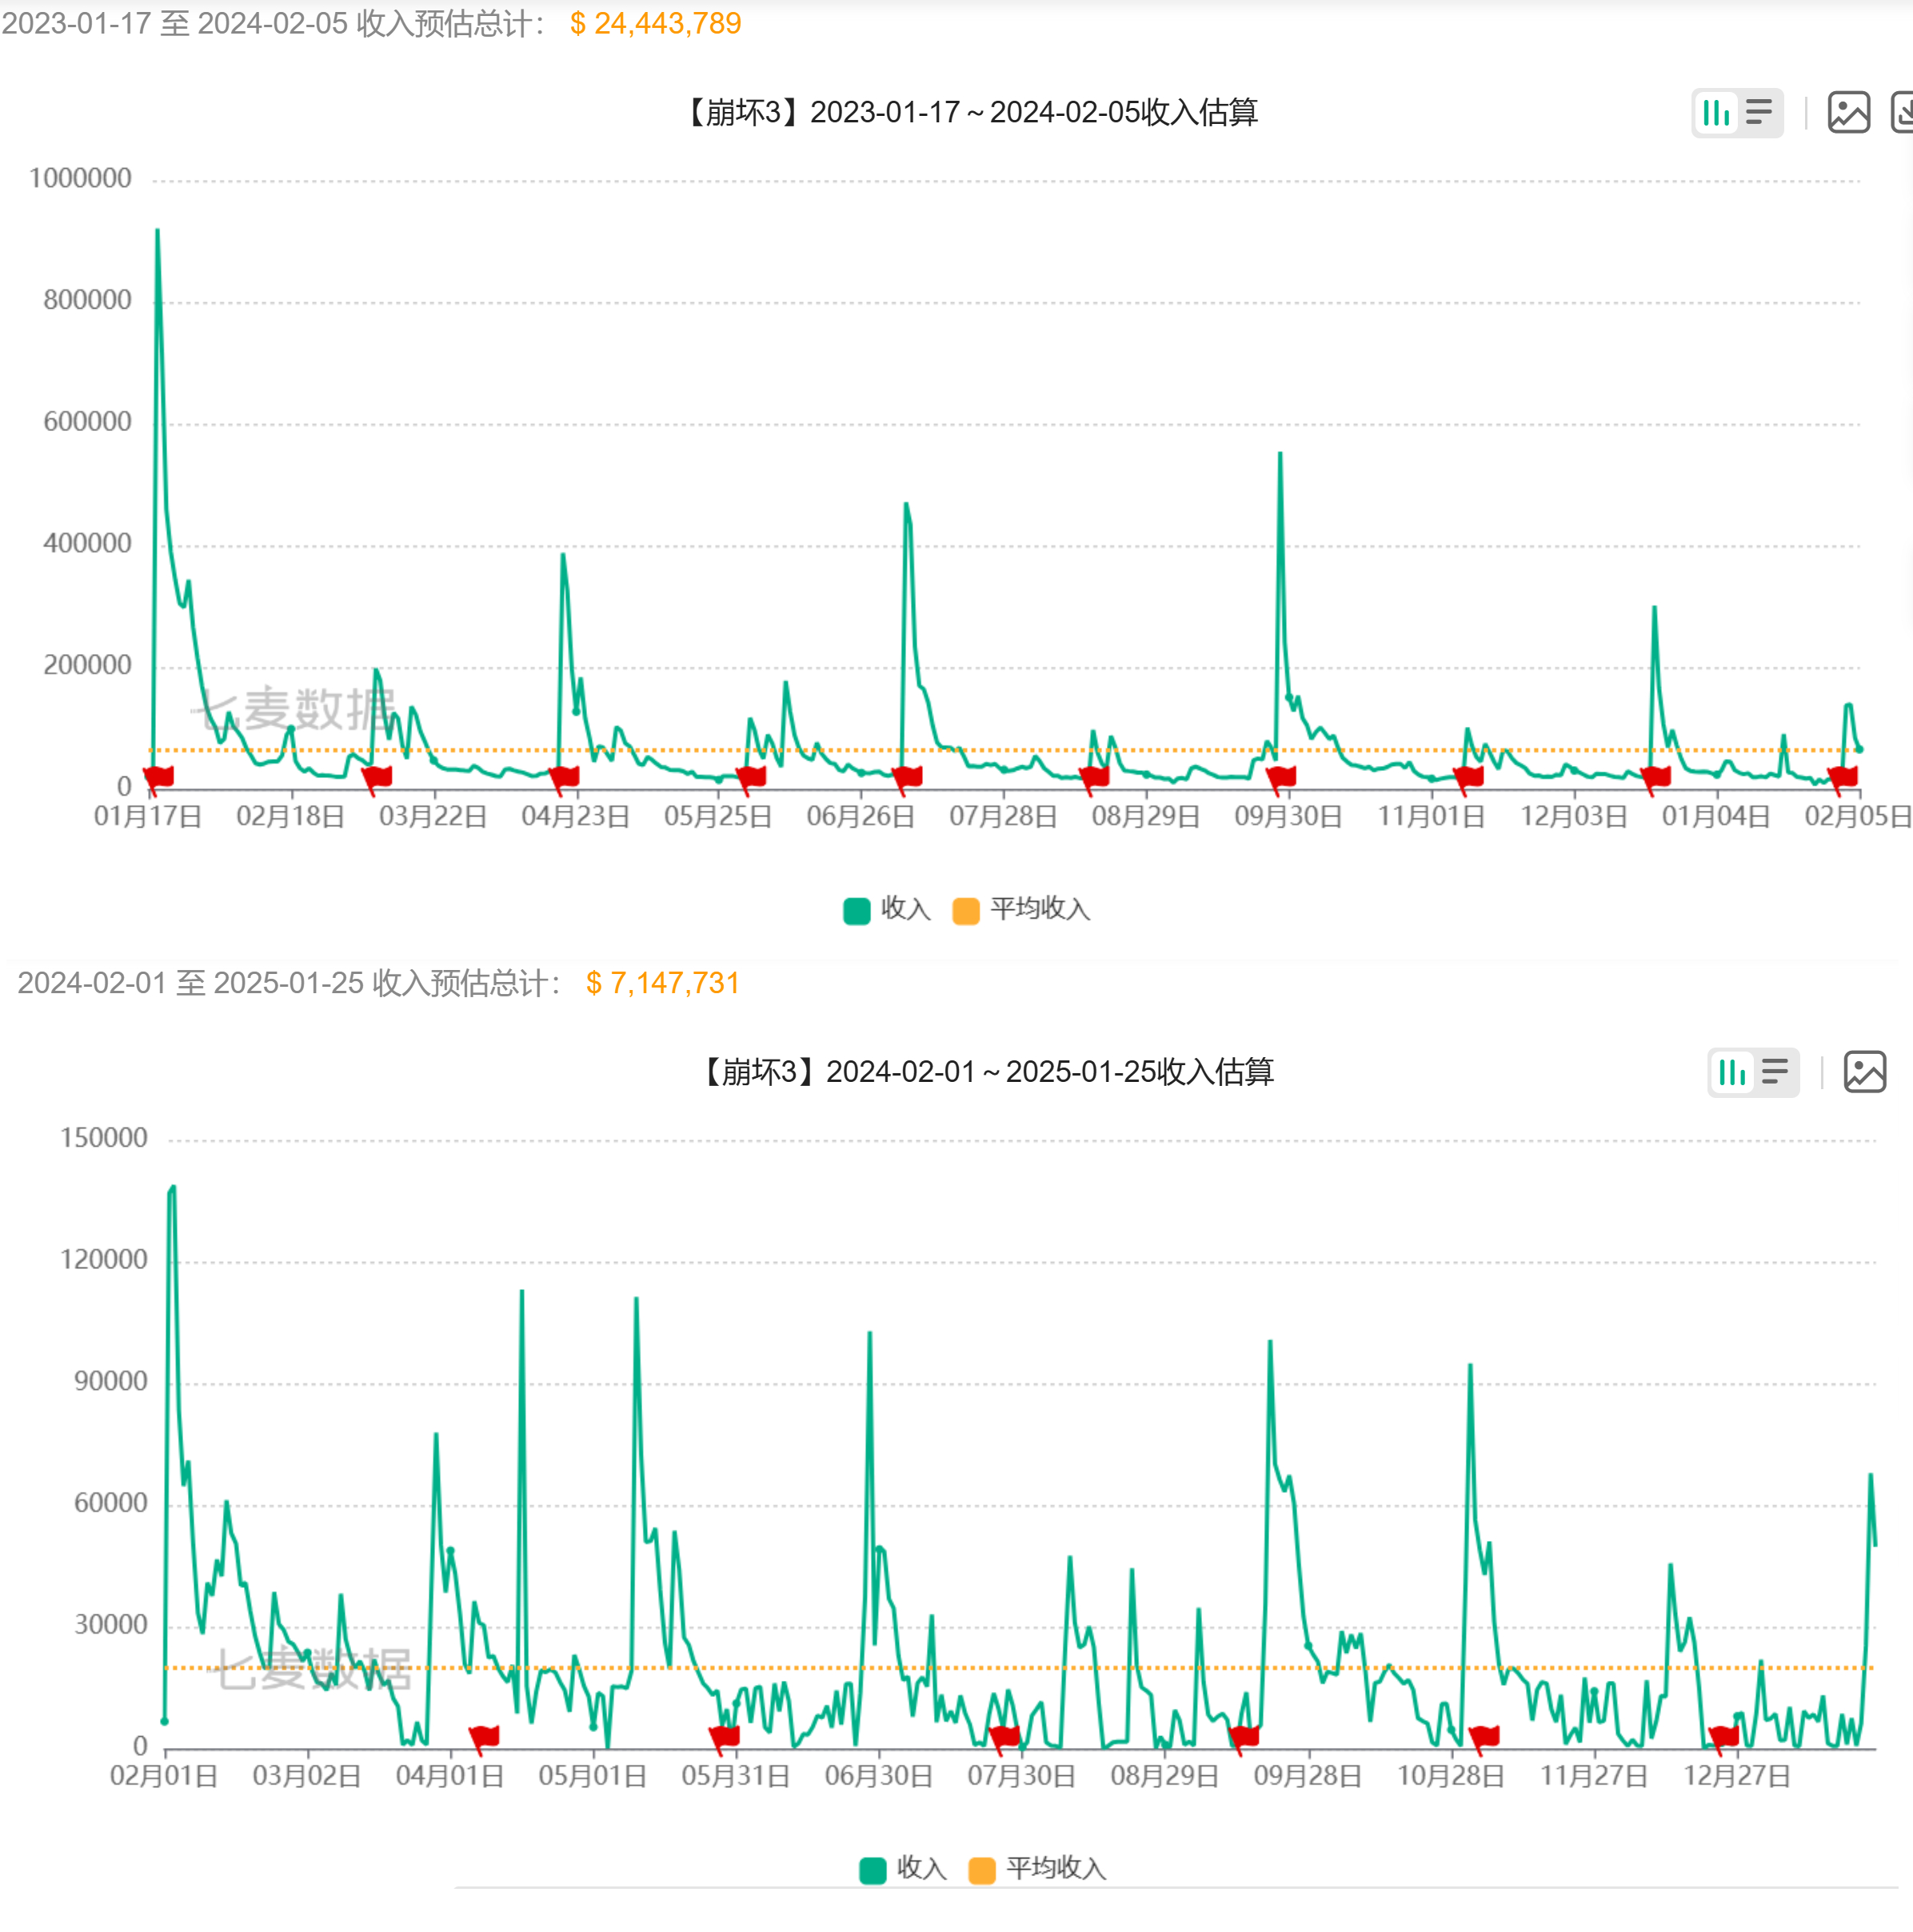The image size is (1913, 1932).
Task: Click red flag near 12月27日 in bottom chart
Action: point(1725,1736)
